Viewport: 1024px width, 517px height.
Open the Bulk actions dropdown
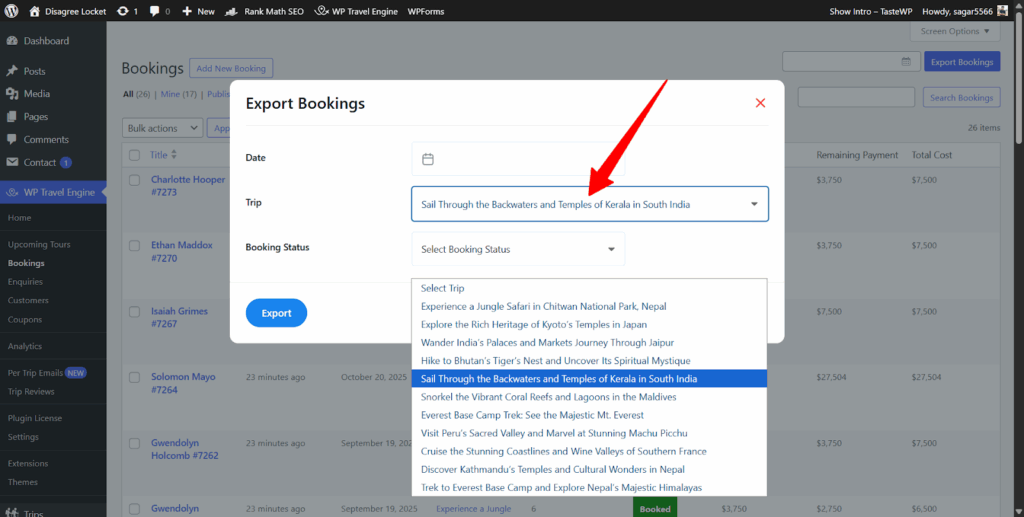pos(162,128)
